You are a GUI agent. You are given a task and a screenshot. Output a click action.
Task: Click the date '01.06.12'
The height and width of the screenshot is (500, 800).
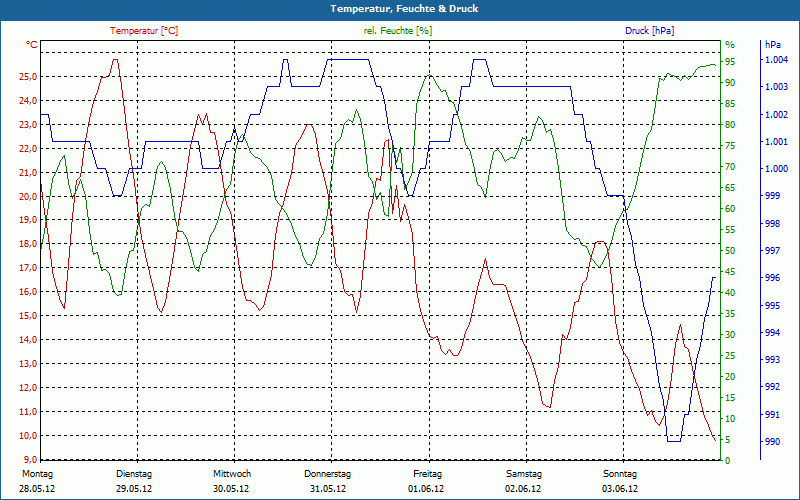coord(426,489)
